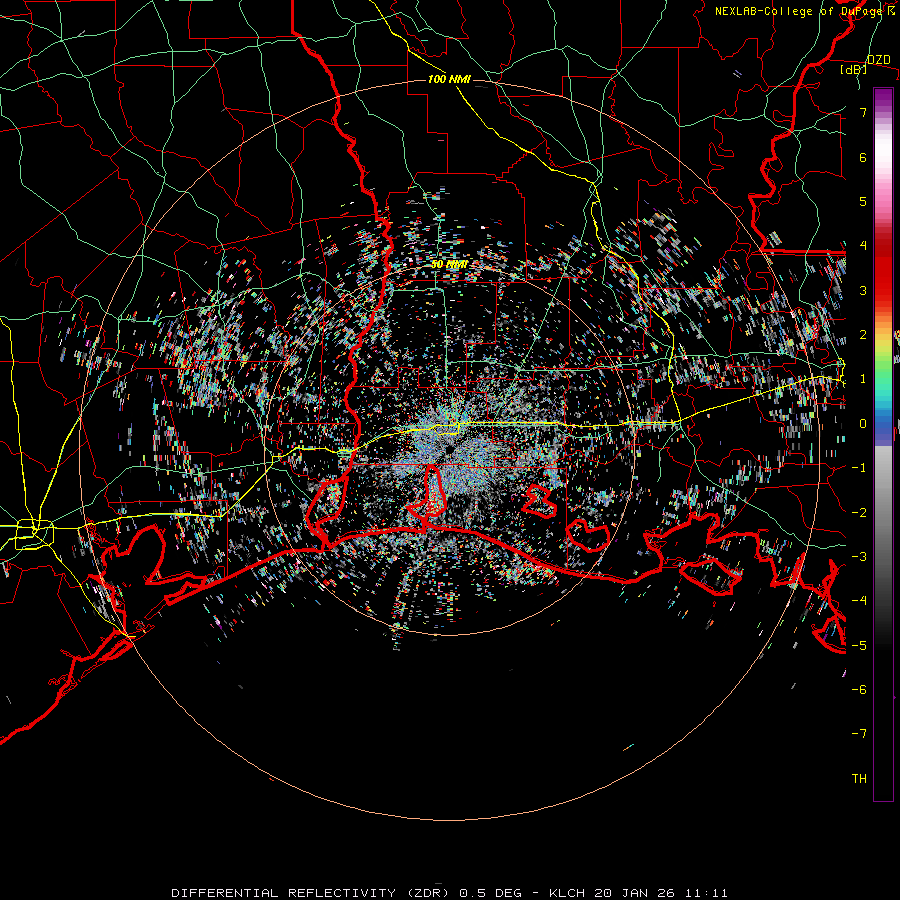Select the 5 value on color scale
900x900 pixels.
click(863, 201)
